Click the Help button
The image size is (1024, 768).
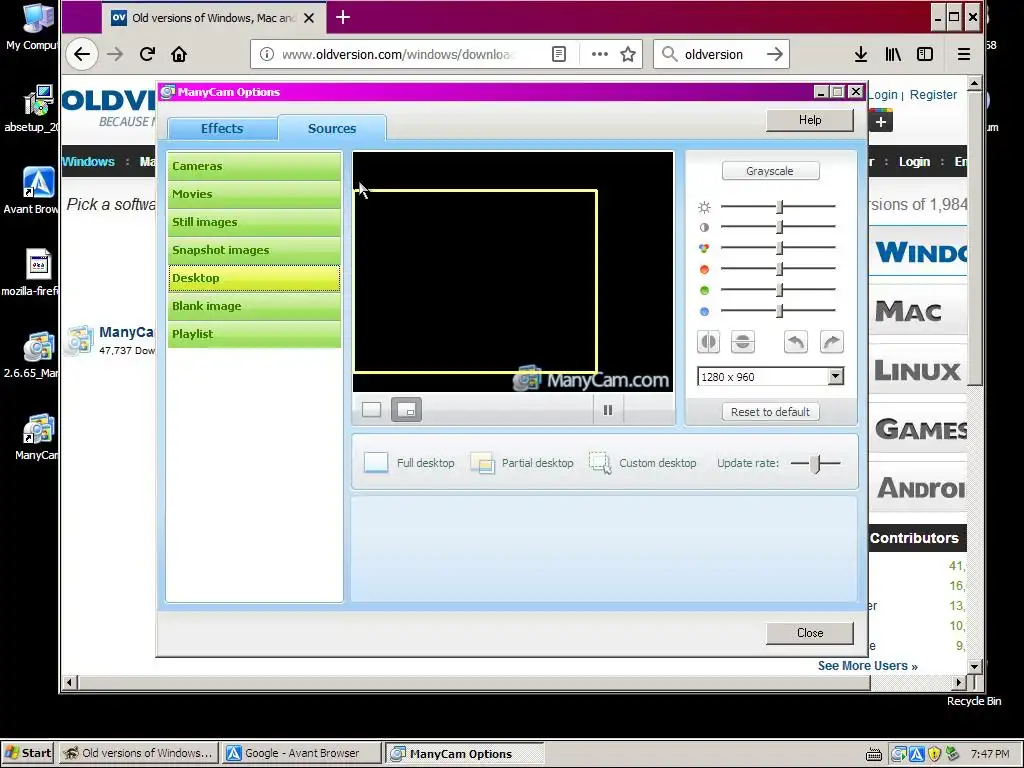point(810,120)
